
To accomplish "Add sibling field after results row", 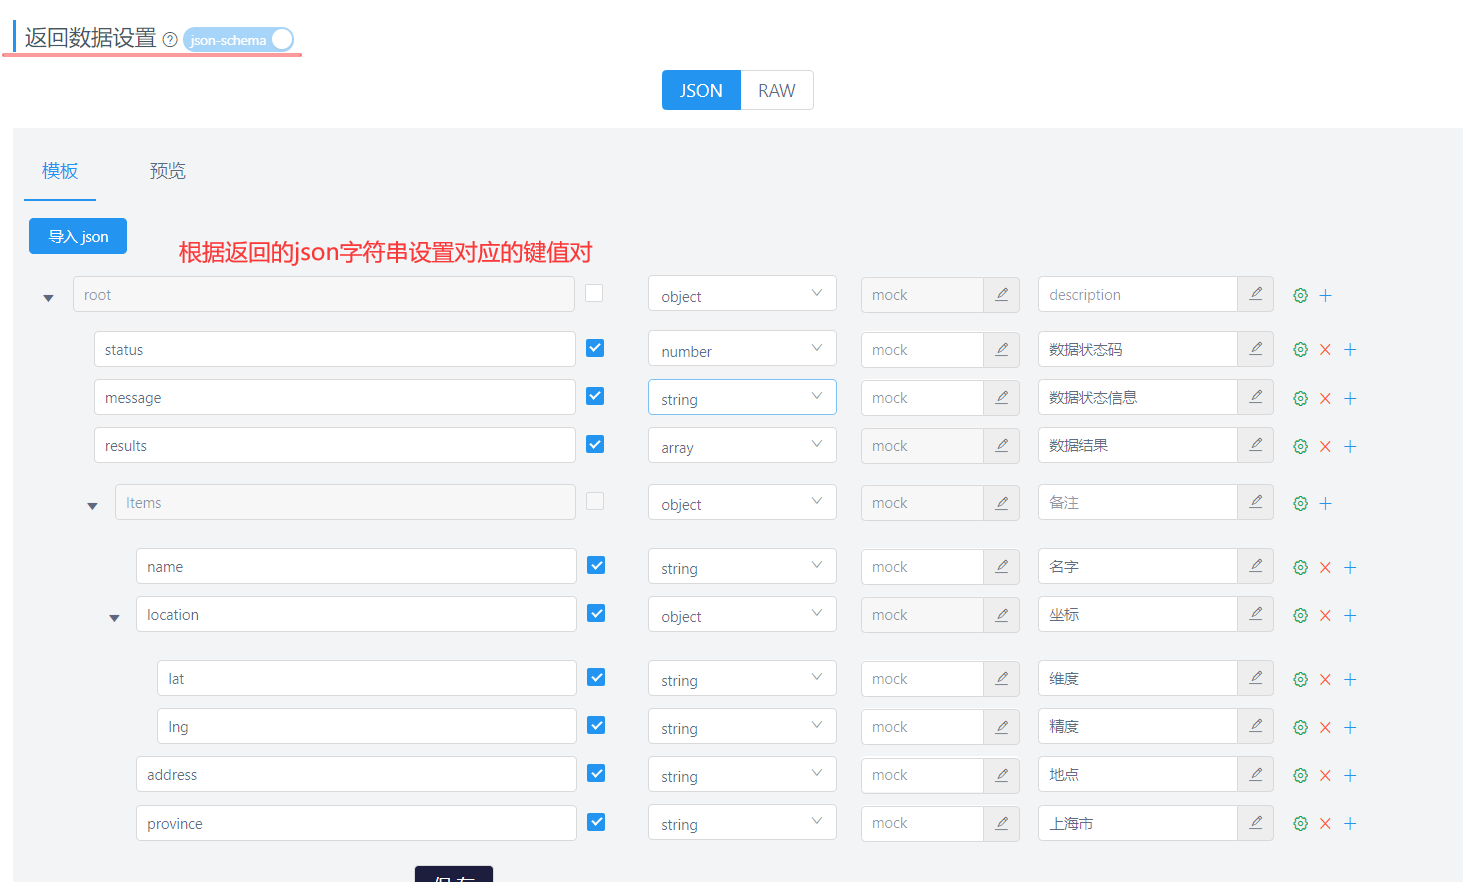I will click(x=1350, y=446).
